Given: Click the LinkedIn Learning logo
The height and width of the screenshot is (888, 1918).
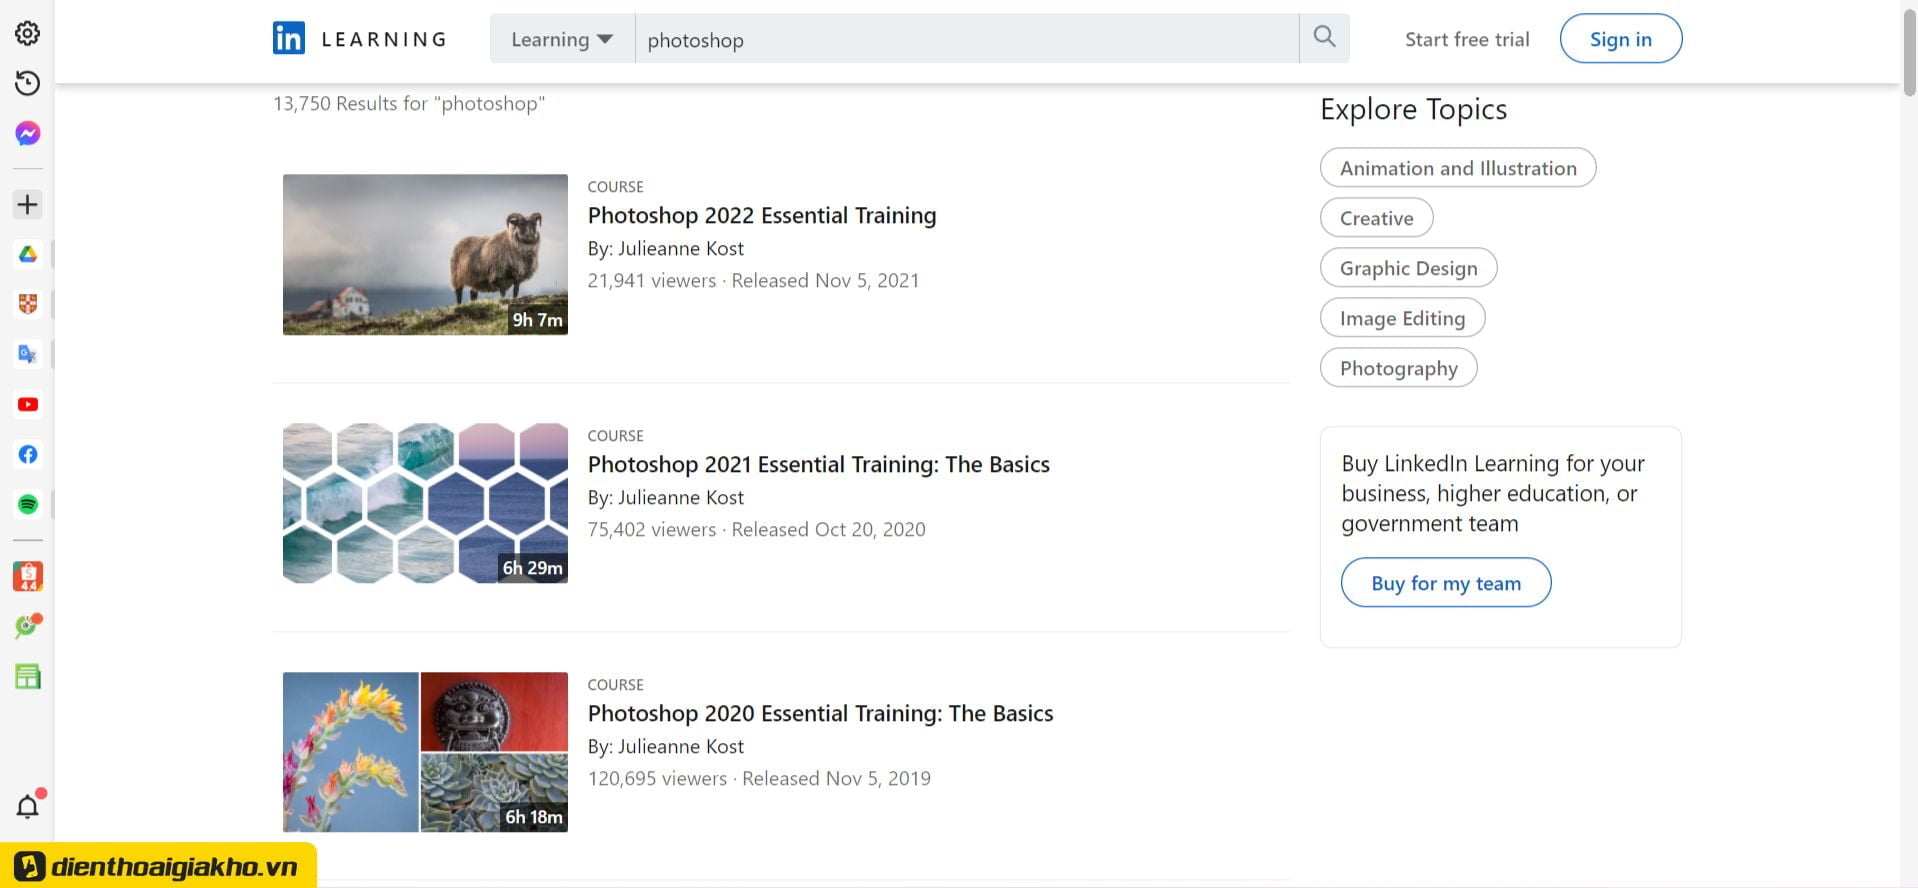Looking at the screenshot, I should (x=359, y=39).
